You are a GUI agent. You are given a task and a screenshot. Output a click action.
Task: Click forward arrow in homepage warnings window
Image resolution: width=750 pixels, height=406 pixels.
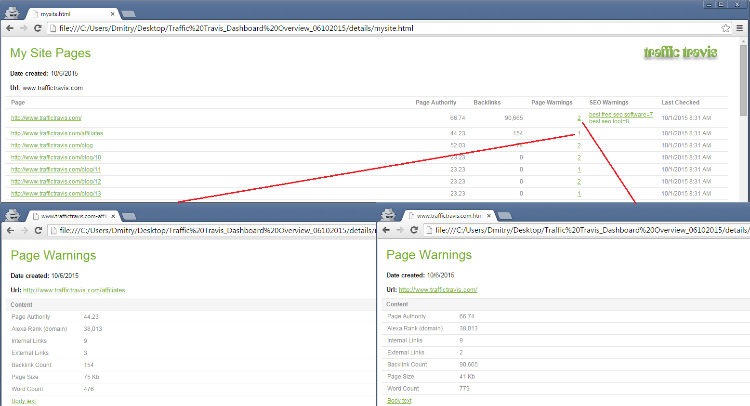point(400,230)
